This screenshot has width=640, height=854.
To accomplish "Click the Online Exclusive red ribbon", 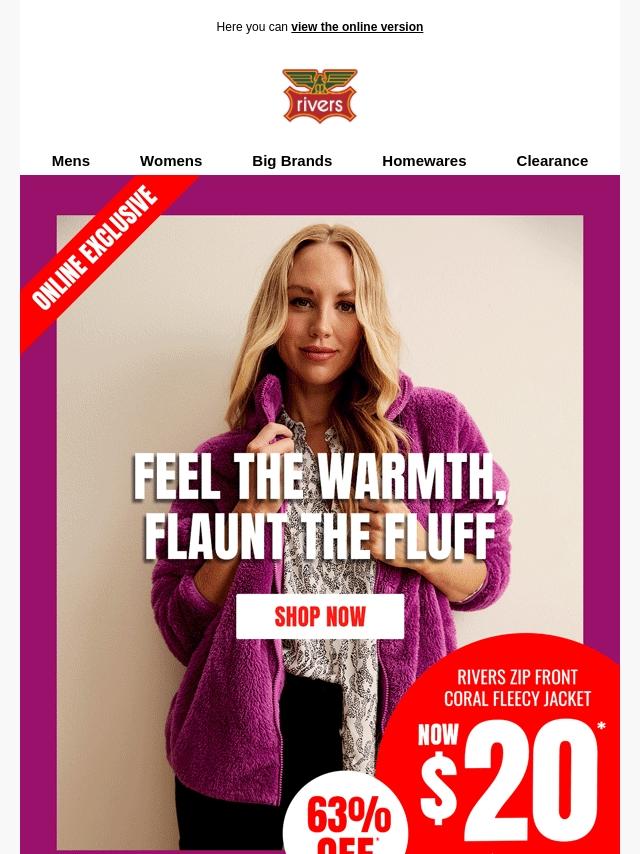I will [95, 248].
